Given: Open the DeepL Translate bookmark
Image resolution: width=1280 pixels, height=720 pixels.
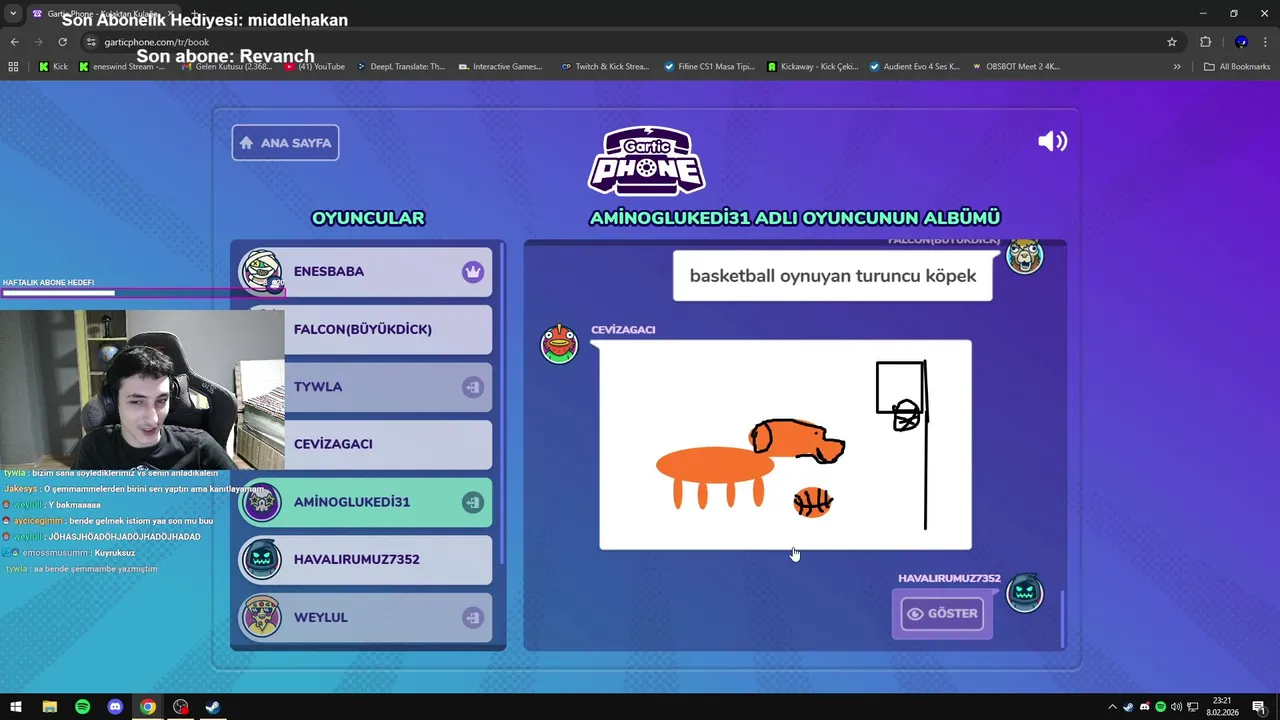Looking at the screenshot, I should tap(400, 67).
